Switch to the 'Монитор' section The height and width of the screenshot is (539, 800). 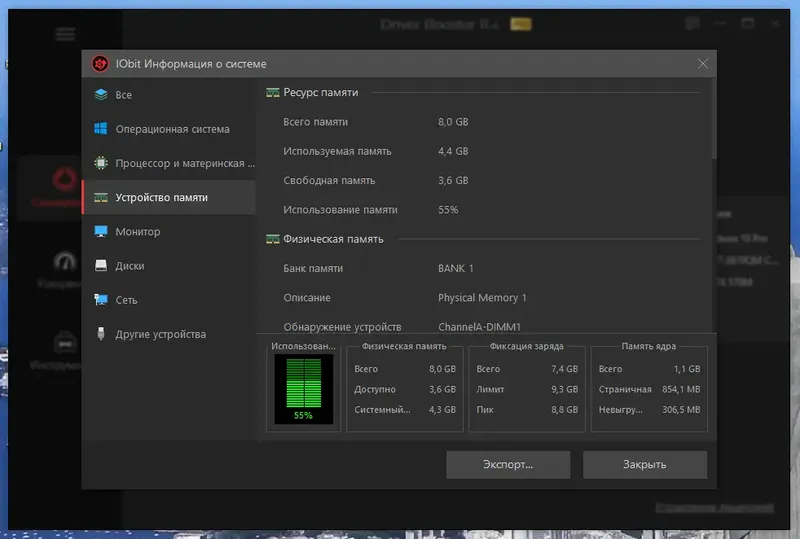pos(169,231)
